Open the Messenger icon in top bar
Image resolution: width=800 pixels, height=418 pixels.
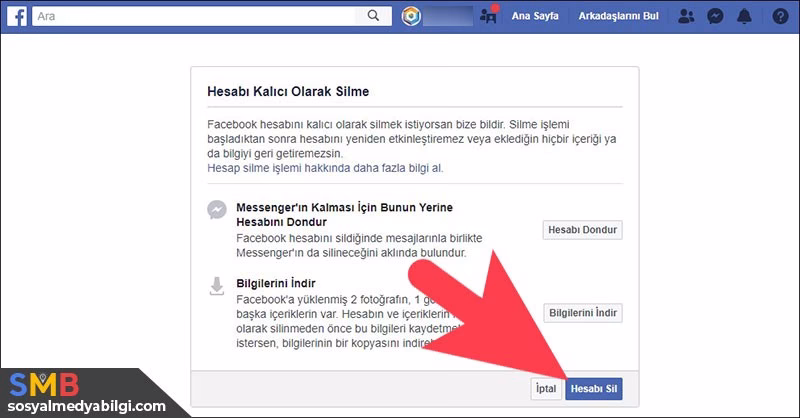[x=715, y=16]
